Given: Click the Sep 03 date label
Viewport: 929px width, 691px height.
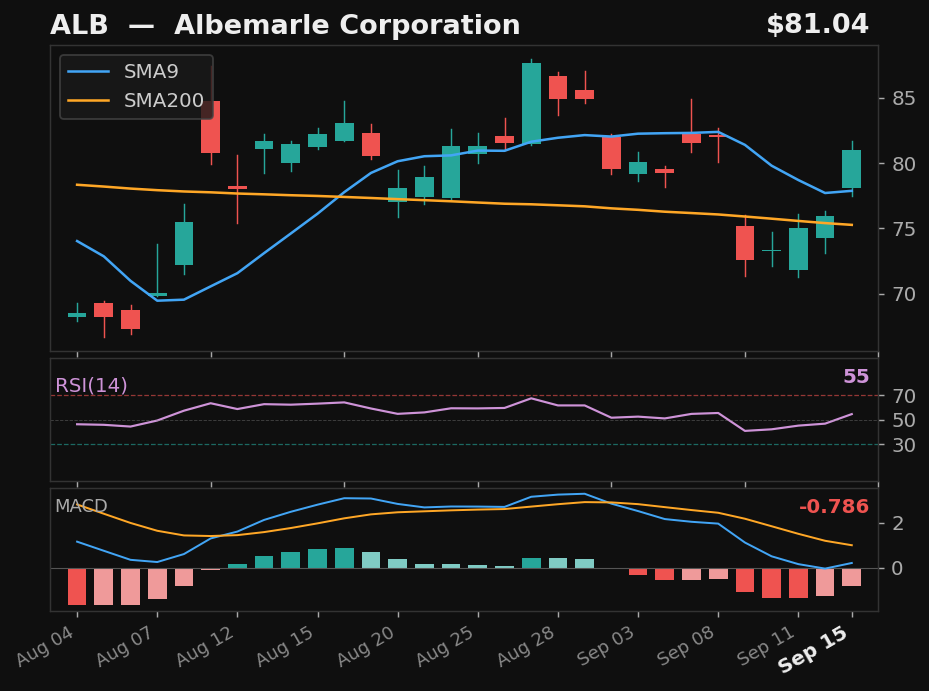Looking at the screenshot, I should [606, 645].
